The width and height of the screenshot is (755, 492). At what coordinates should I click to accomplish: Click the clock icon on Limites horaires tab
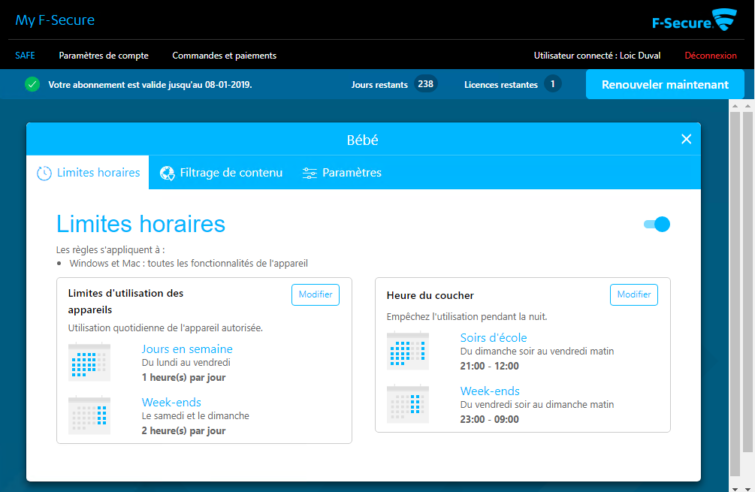click(44, 173)
